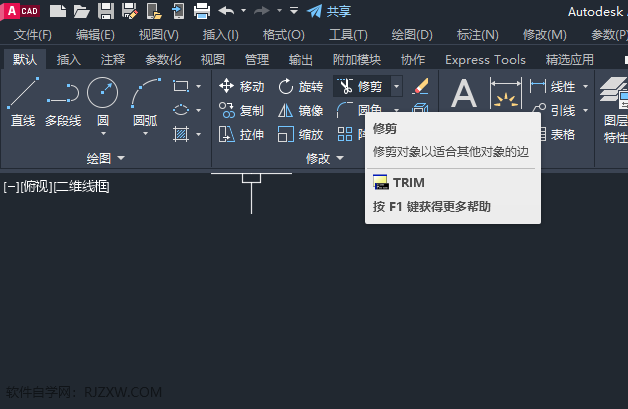Image resolution: width=628 pixels, height=409 pixels.
Task: Switch to the 协作 ribbon tab
Action: (413, 60)
